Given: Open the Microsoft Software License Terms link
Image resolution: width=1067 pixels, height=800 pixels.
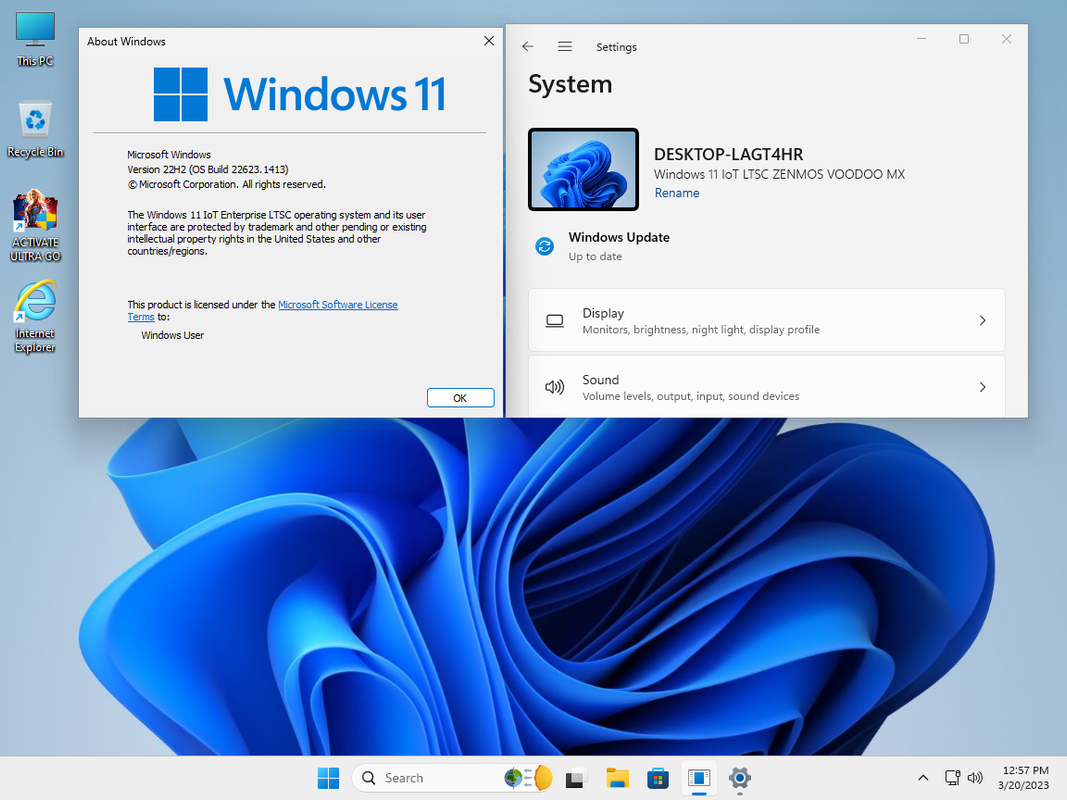Looking at the screenshot, I should click(338, 305).
